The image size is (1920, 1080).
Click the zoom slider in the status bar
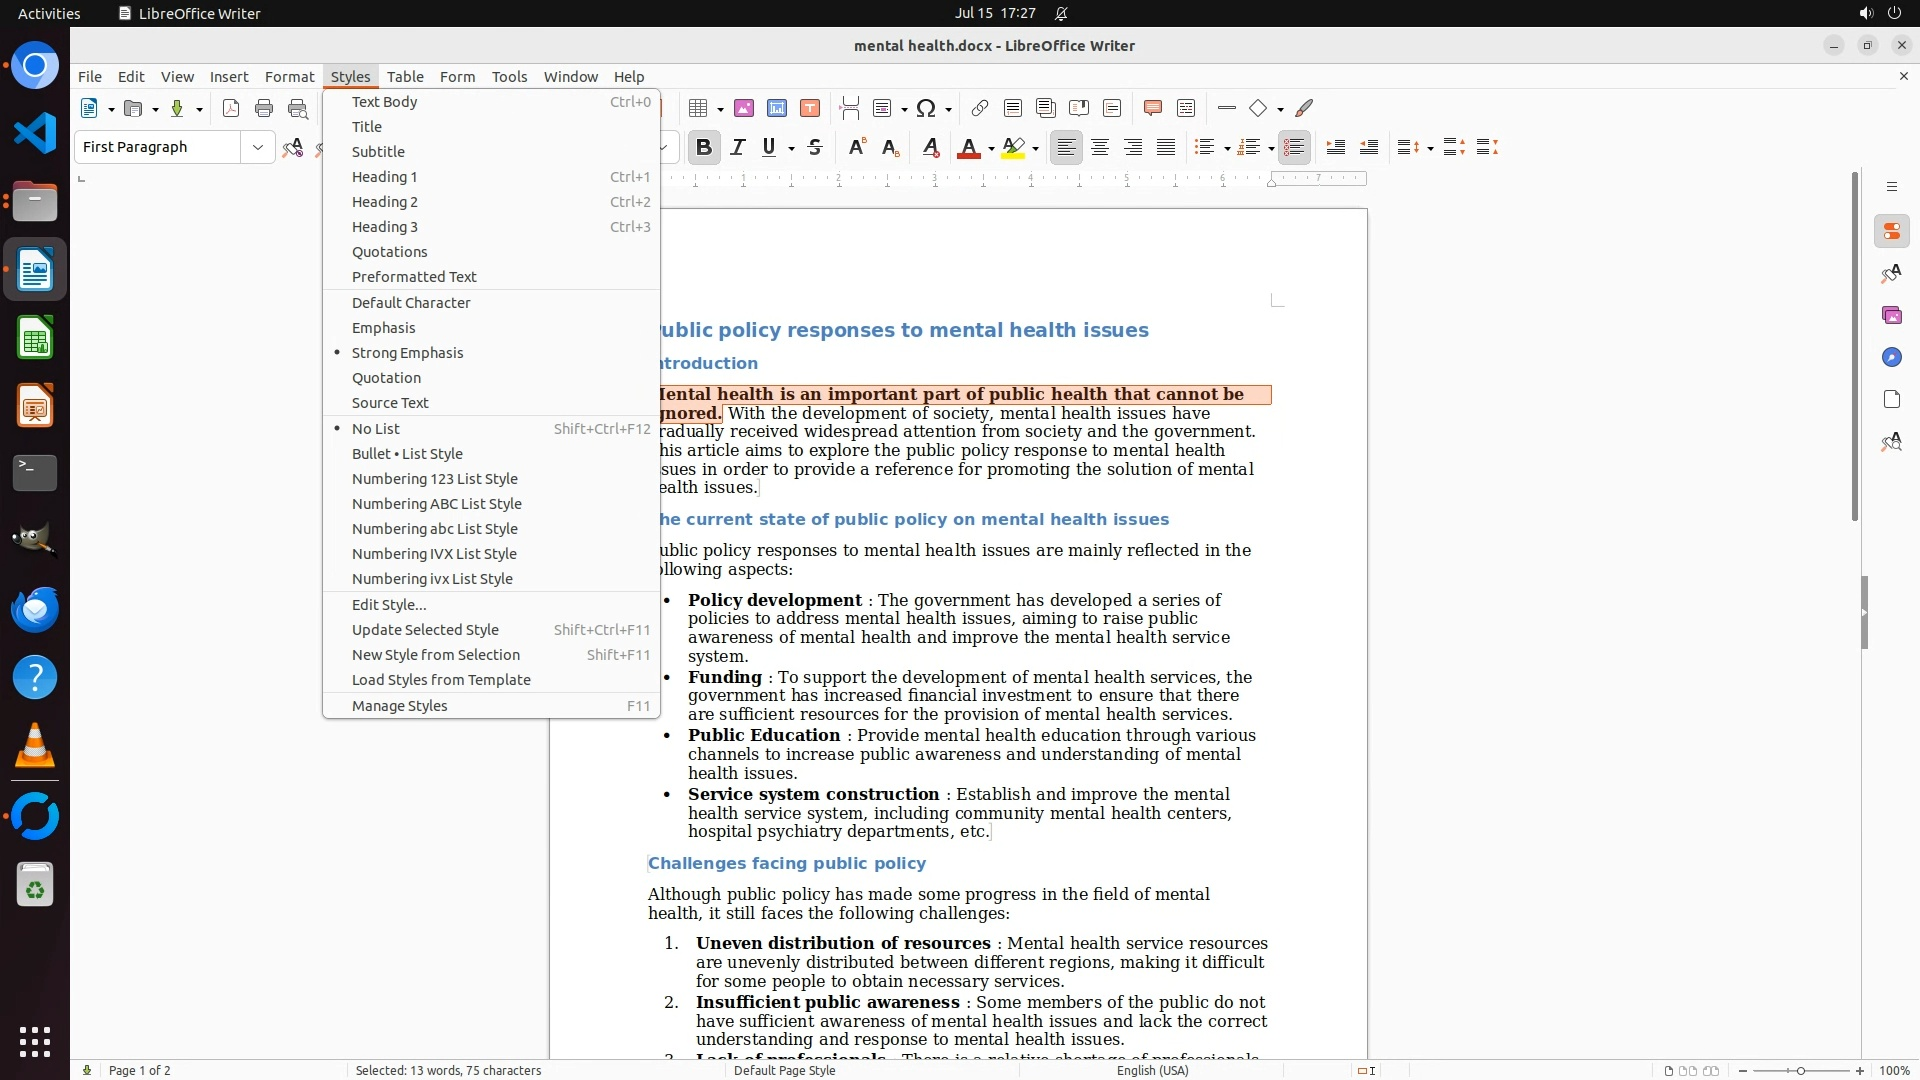point(1800,1070)
